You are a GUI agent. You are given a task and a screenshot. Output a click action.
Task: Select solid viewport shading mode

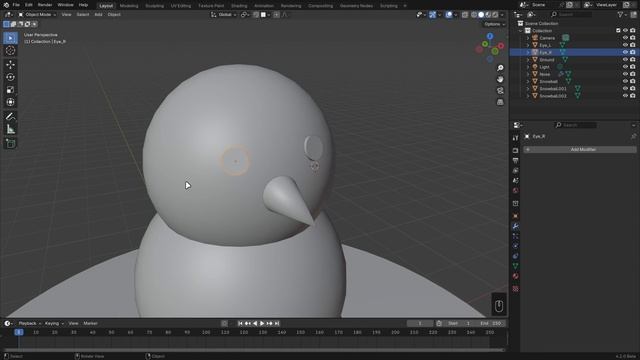point(481,15)
